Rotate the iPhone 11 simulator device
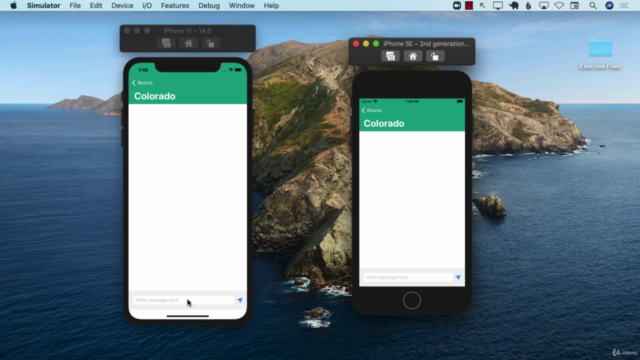 tap(210, 43)
